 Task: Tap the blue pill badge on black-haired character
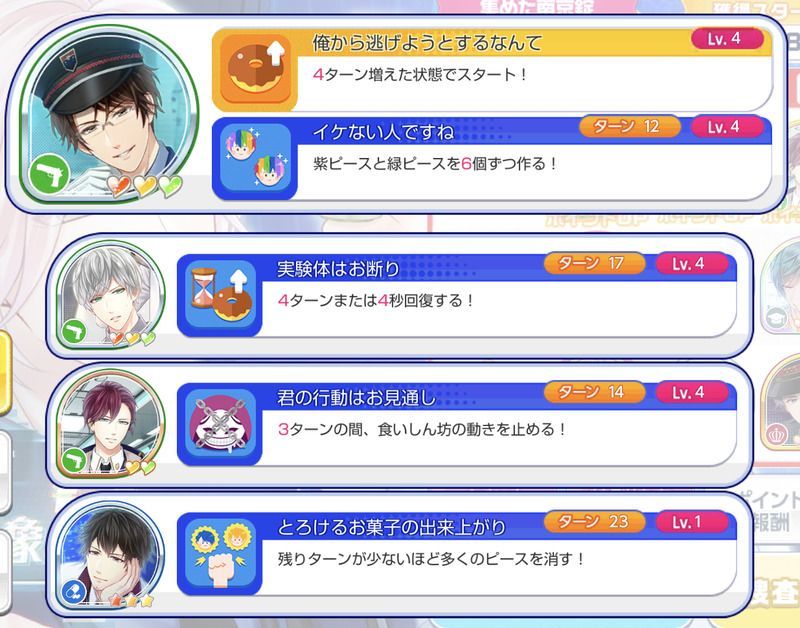[74, 593]
